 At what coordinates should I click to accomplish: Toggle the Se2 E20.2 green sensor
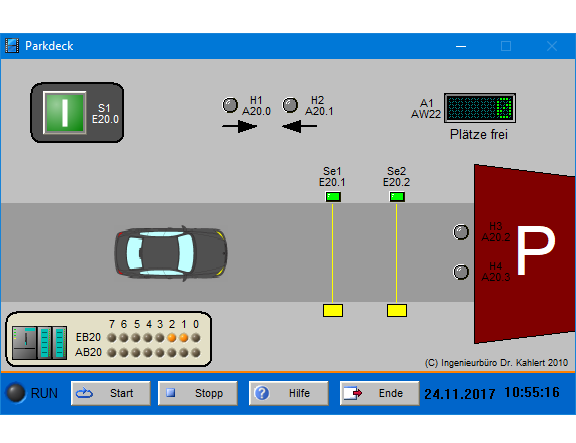[x=397, y=197]
